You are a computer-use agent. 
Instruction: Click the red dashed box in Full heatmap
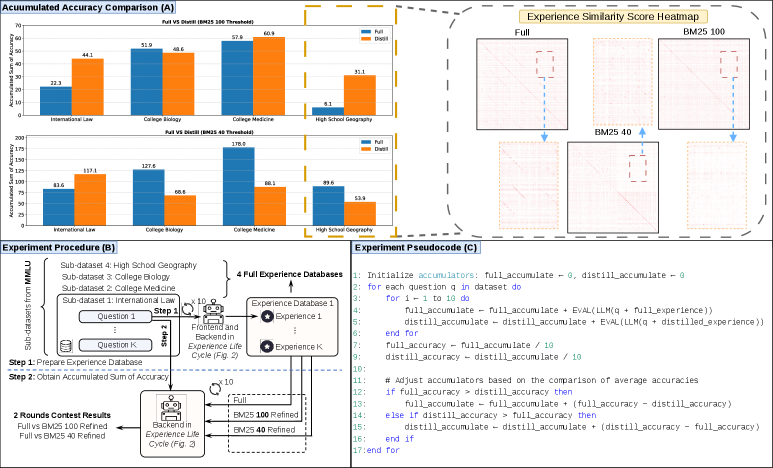pyautogui.click(x=543, y=62)
